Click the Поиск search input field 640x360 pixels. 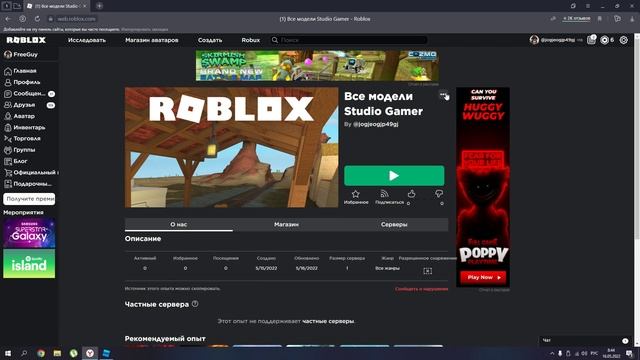353,40
